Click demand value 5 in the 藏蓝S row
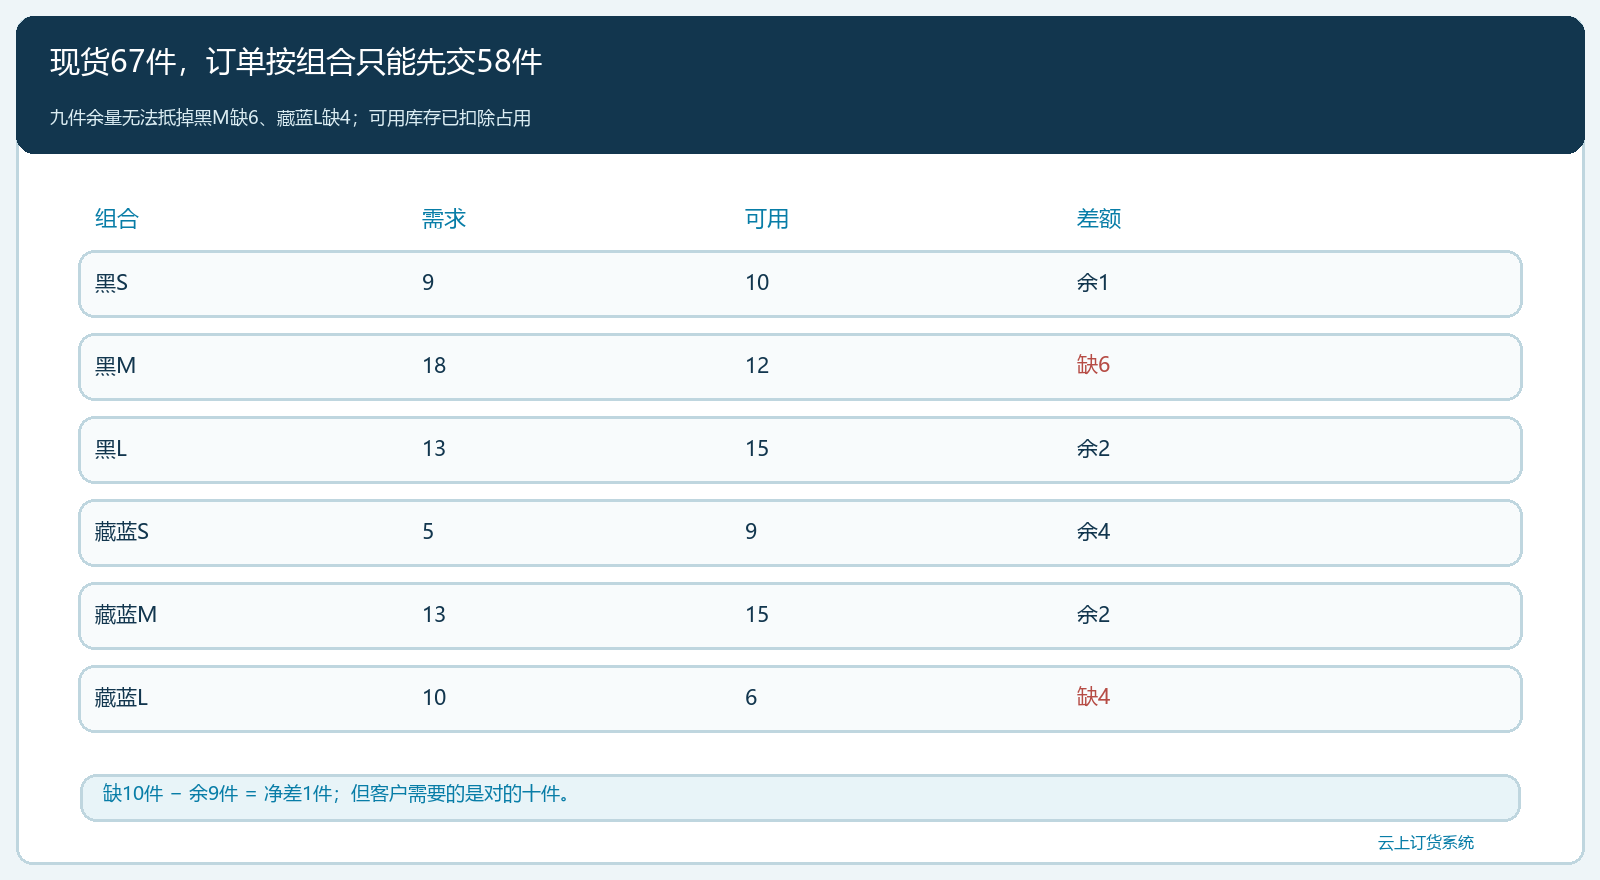Image resolution: width=1600 pixels, height=880 pixels. (x=428, y=532)
